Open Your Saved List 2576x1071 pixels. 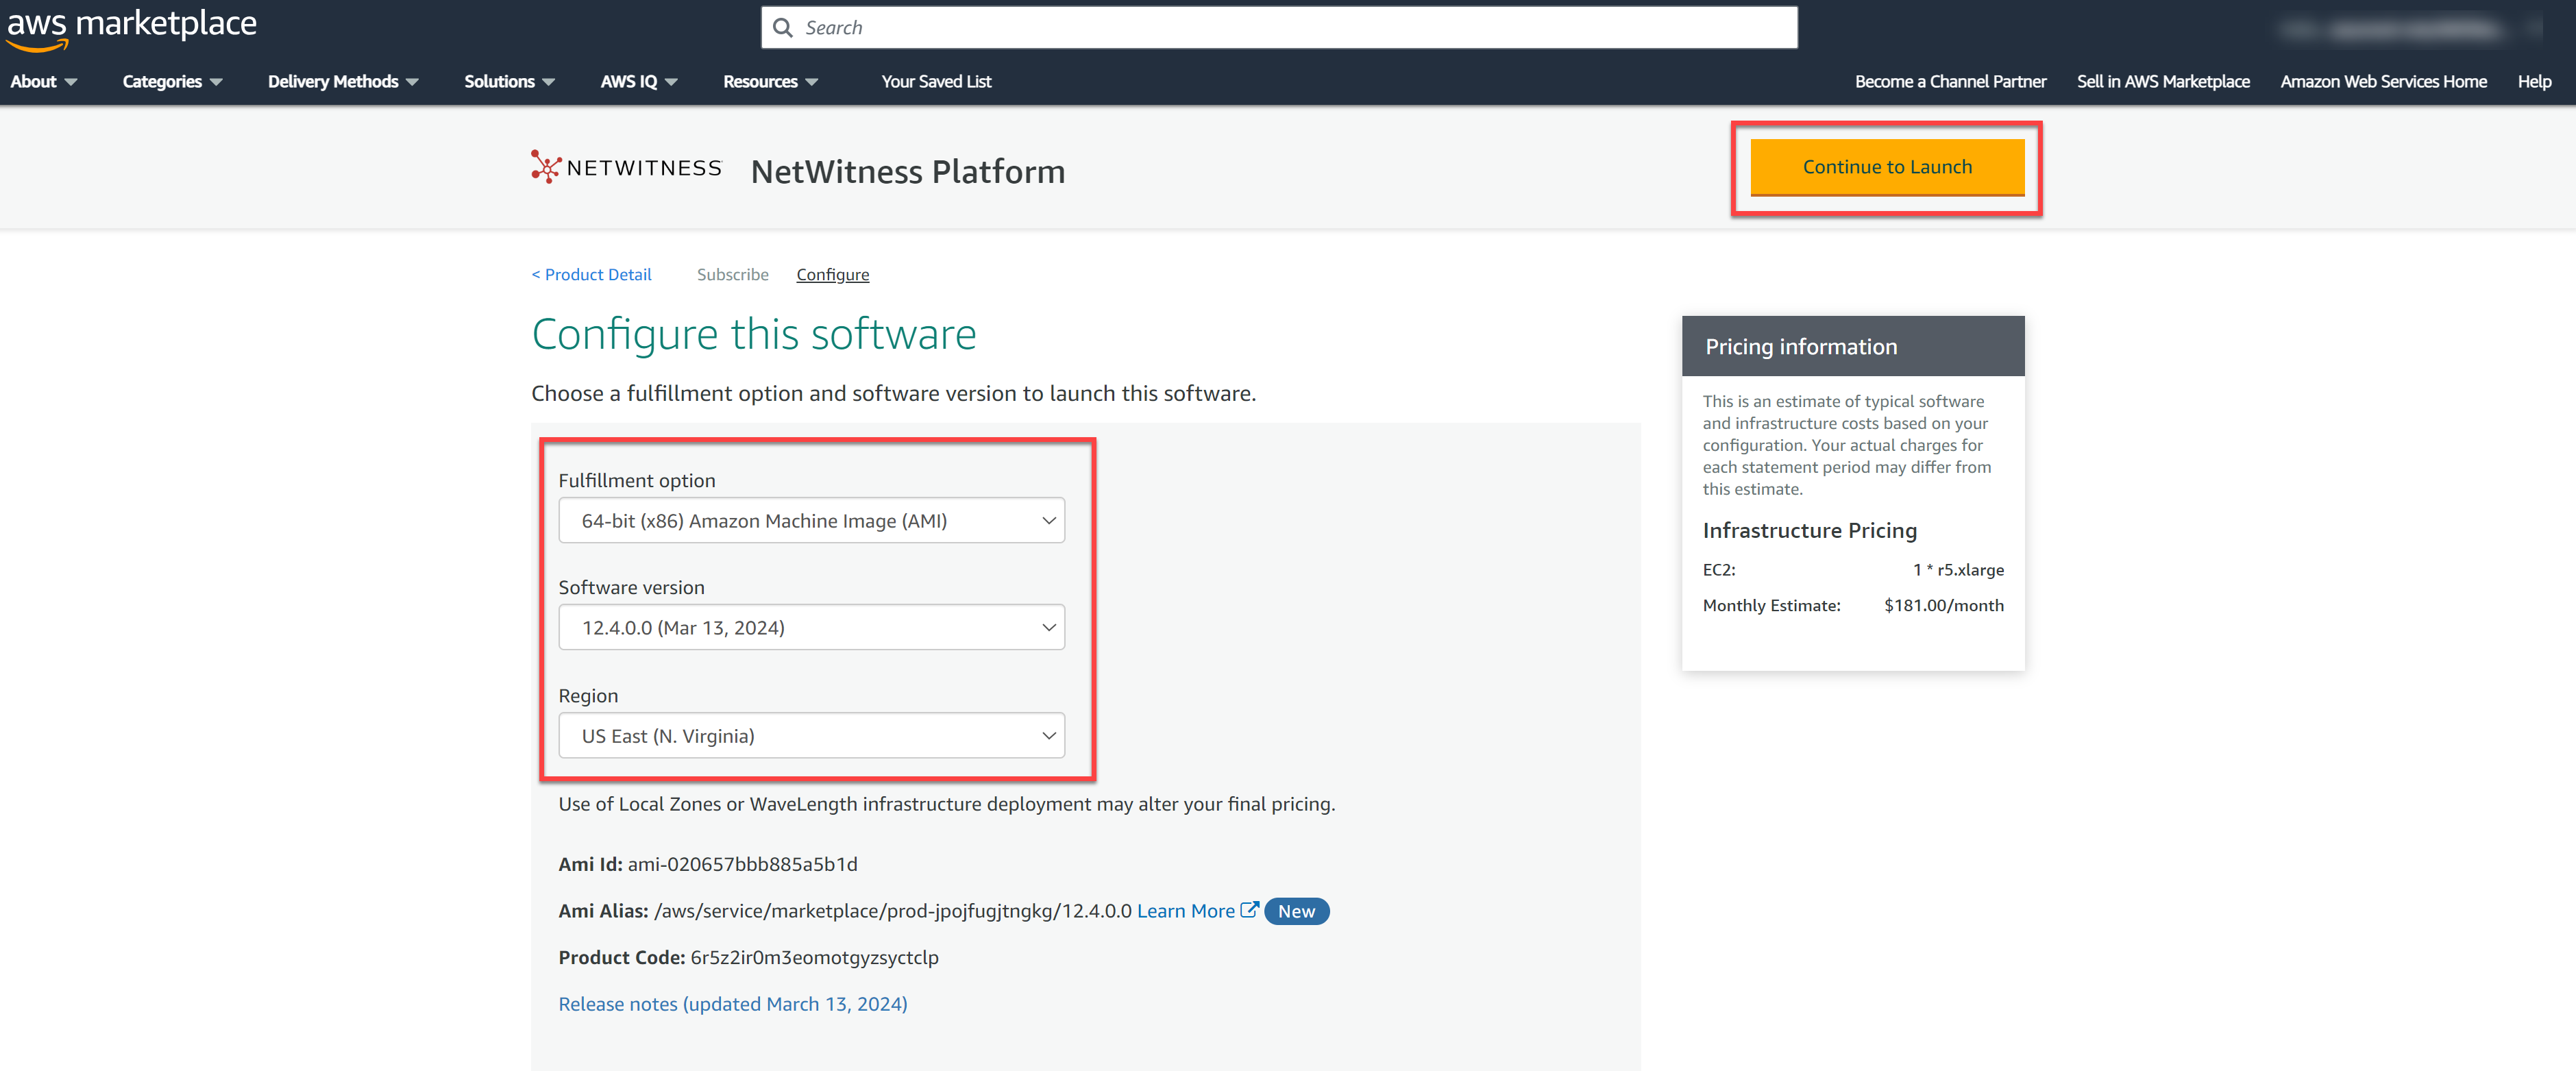pos(936,82)
